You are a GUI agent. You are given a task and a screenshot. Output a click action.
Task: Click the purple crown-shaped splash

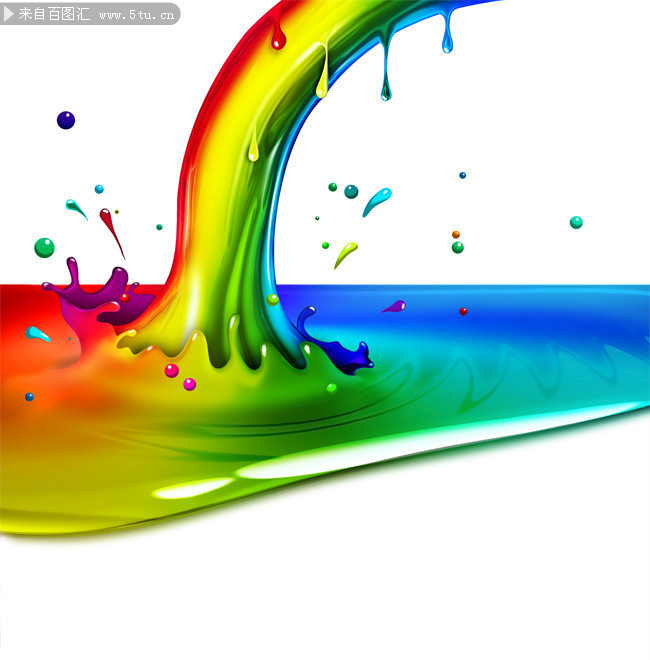[90, 293]
